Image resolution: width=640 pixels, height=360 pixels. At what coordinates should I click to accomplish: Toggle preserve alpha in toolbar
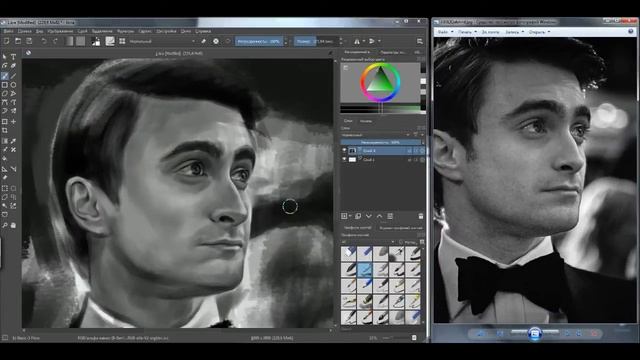216,41
